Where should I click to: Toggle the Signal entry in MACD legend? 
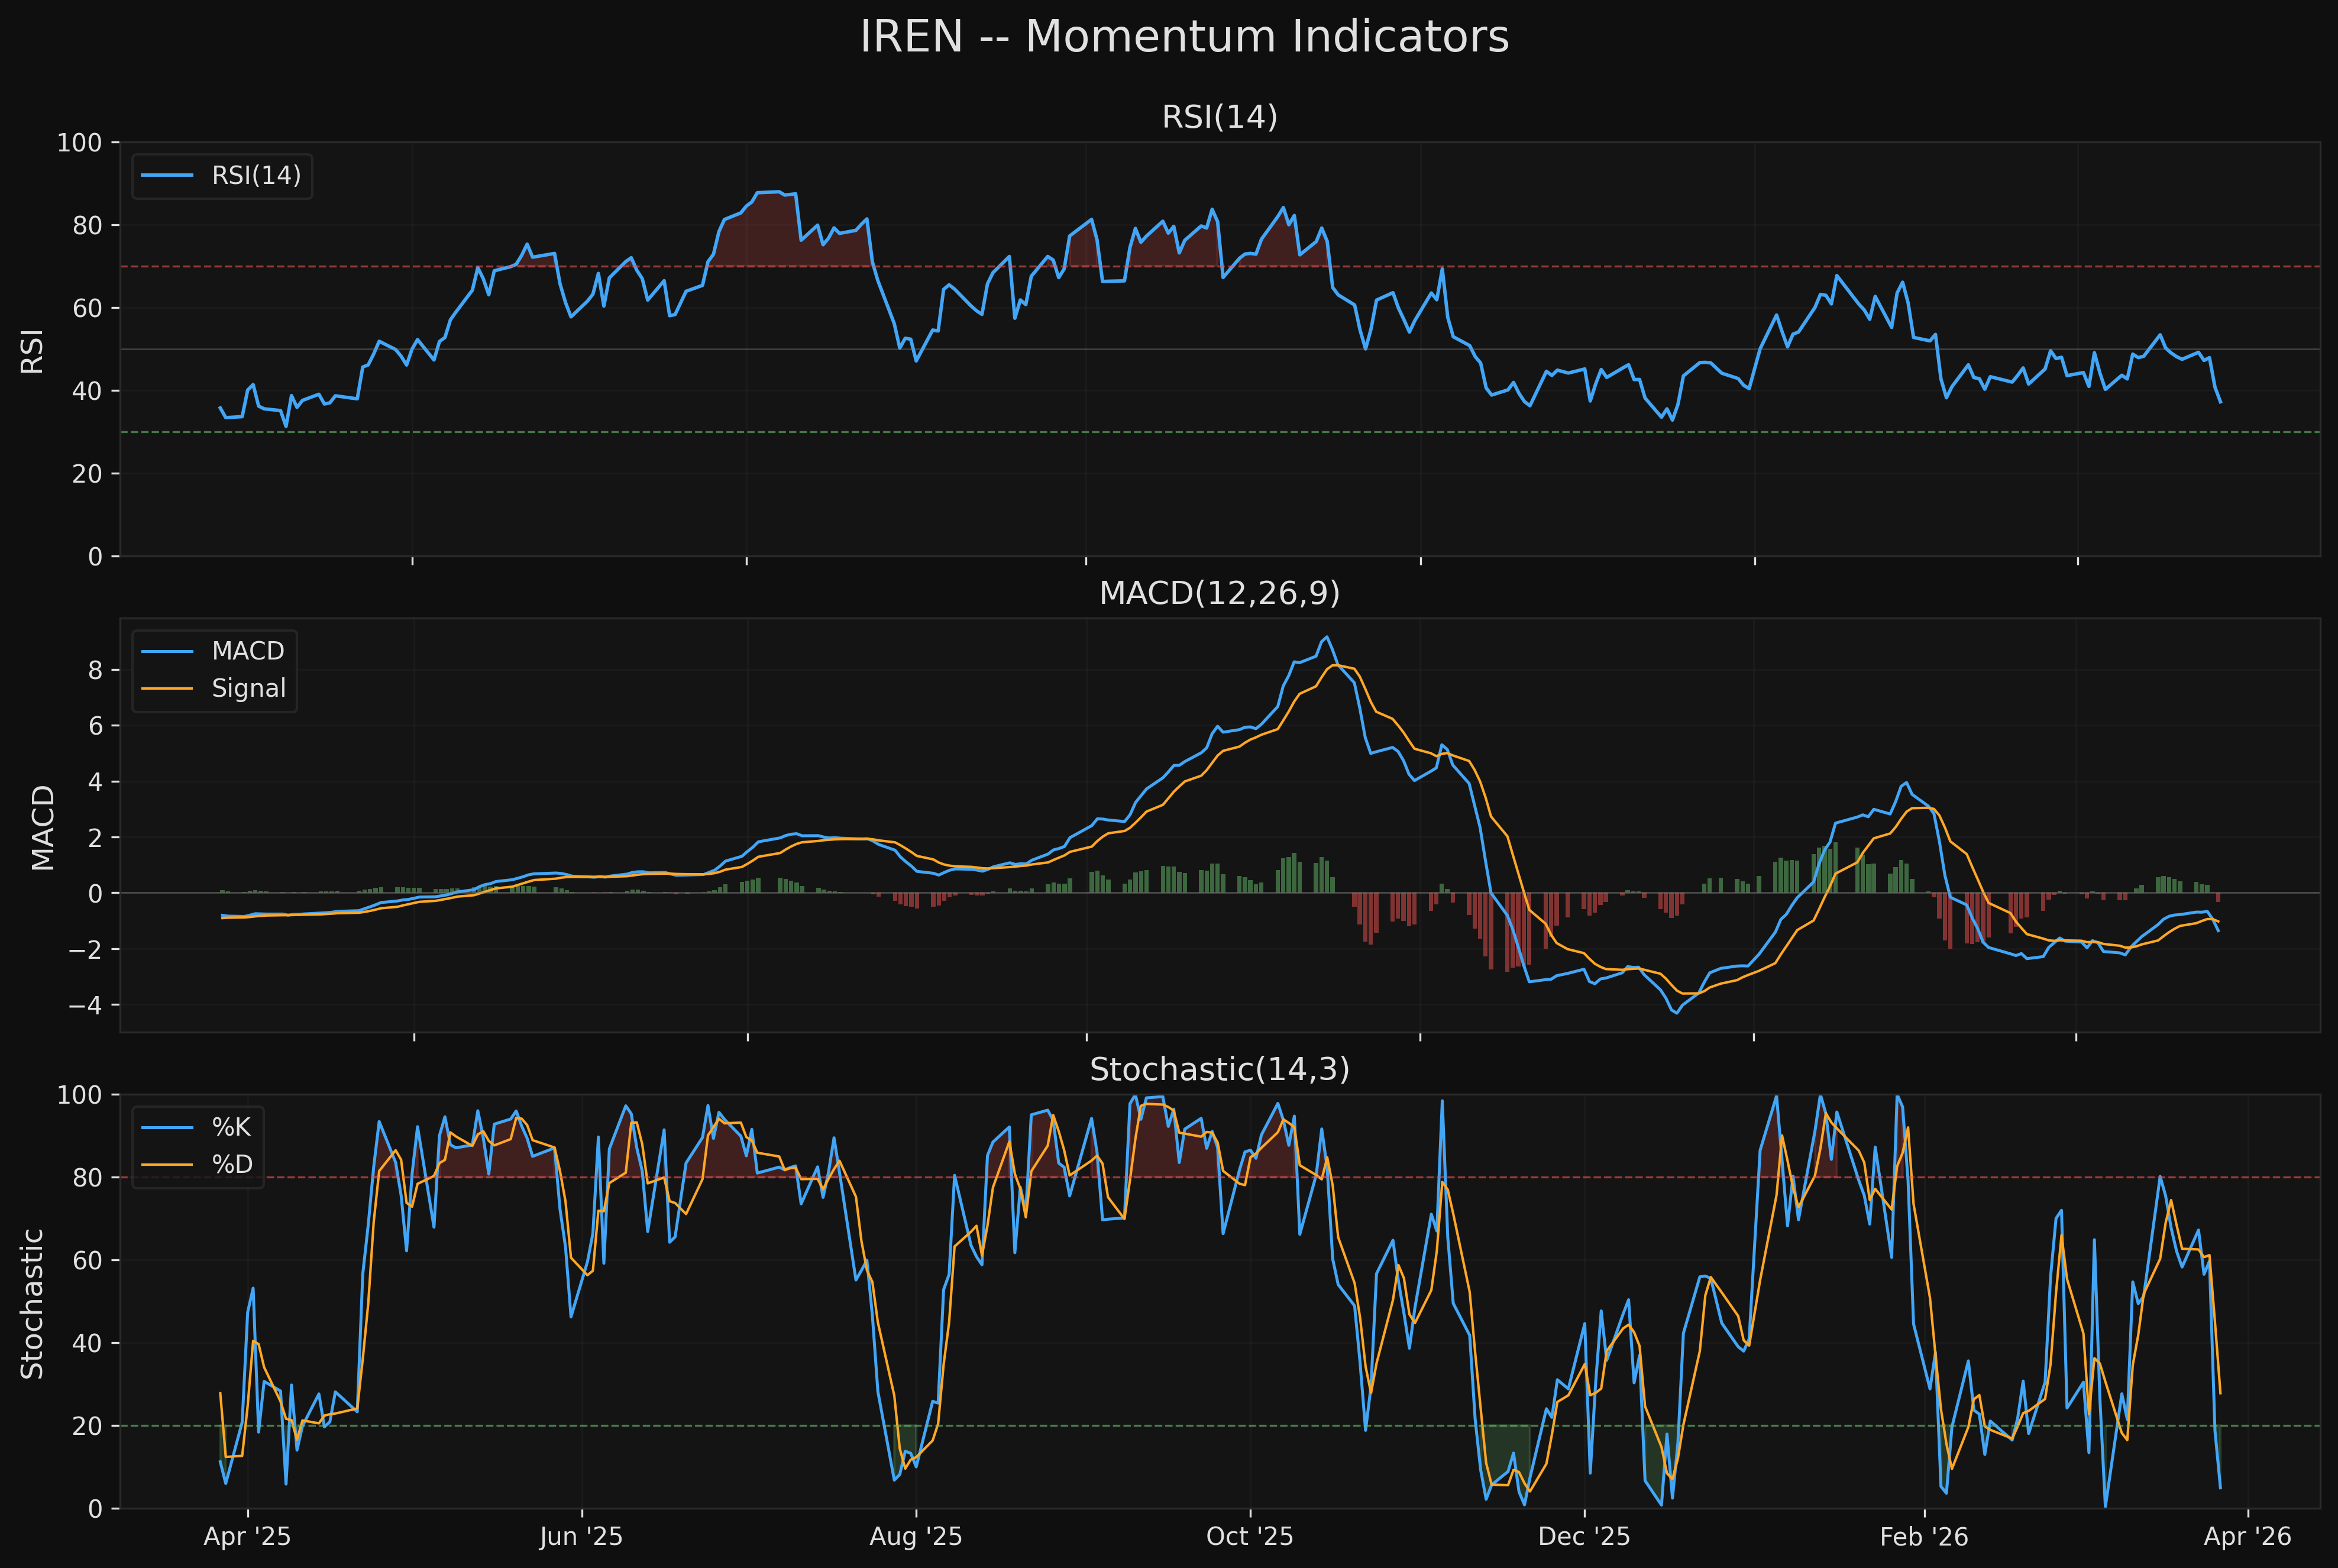249,688
